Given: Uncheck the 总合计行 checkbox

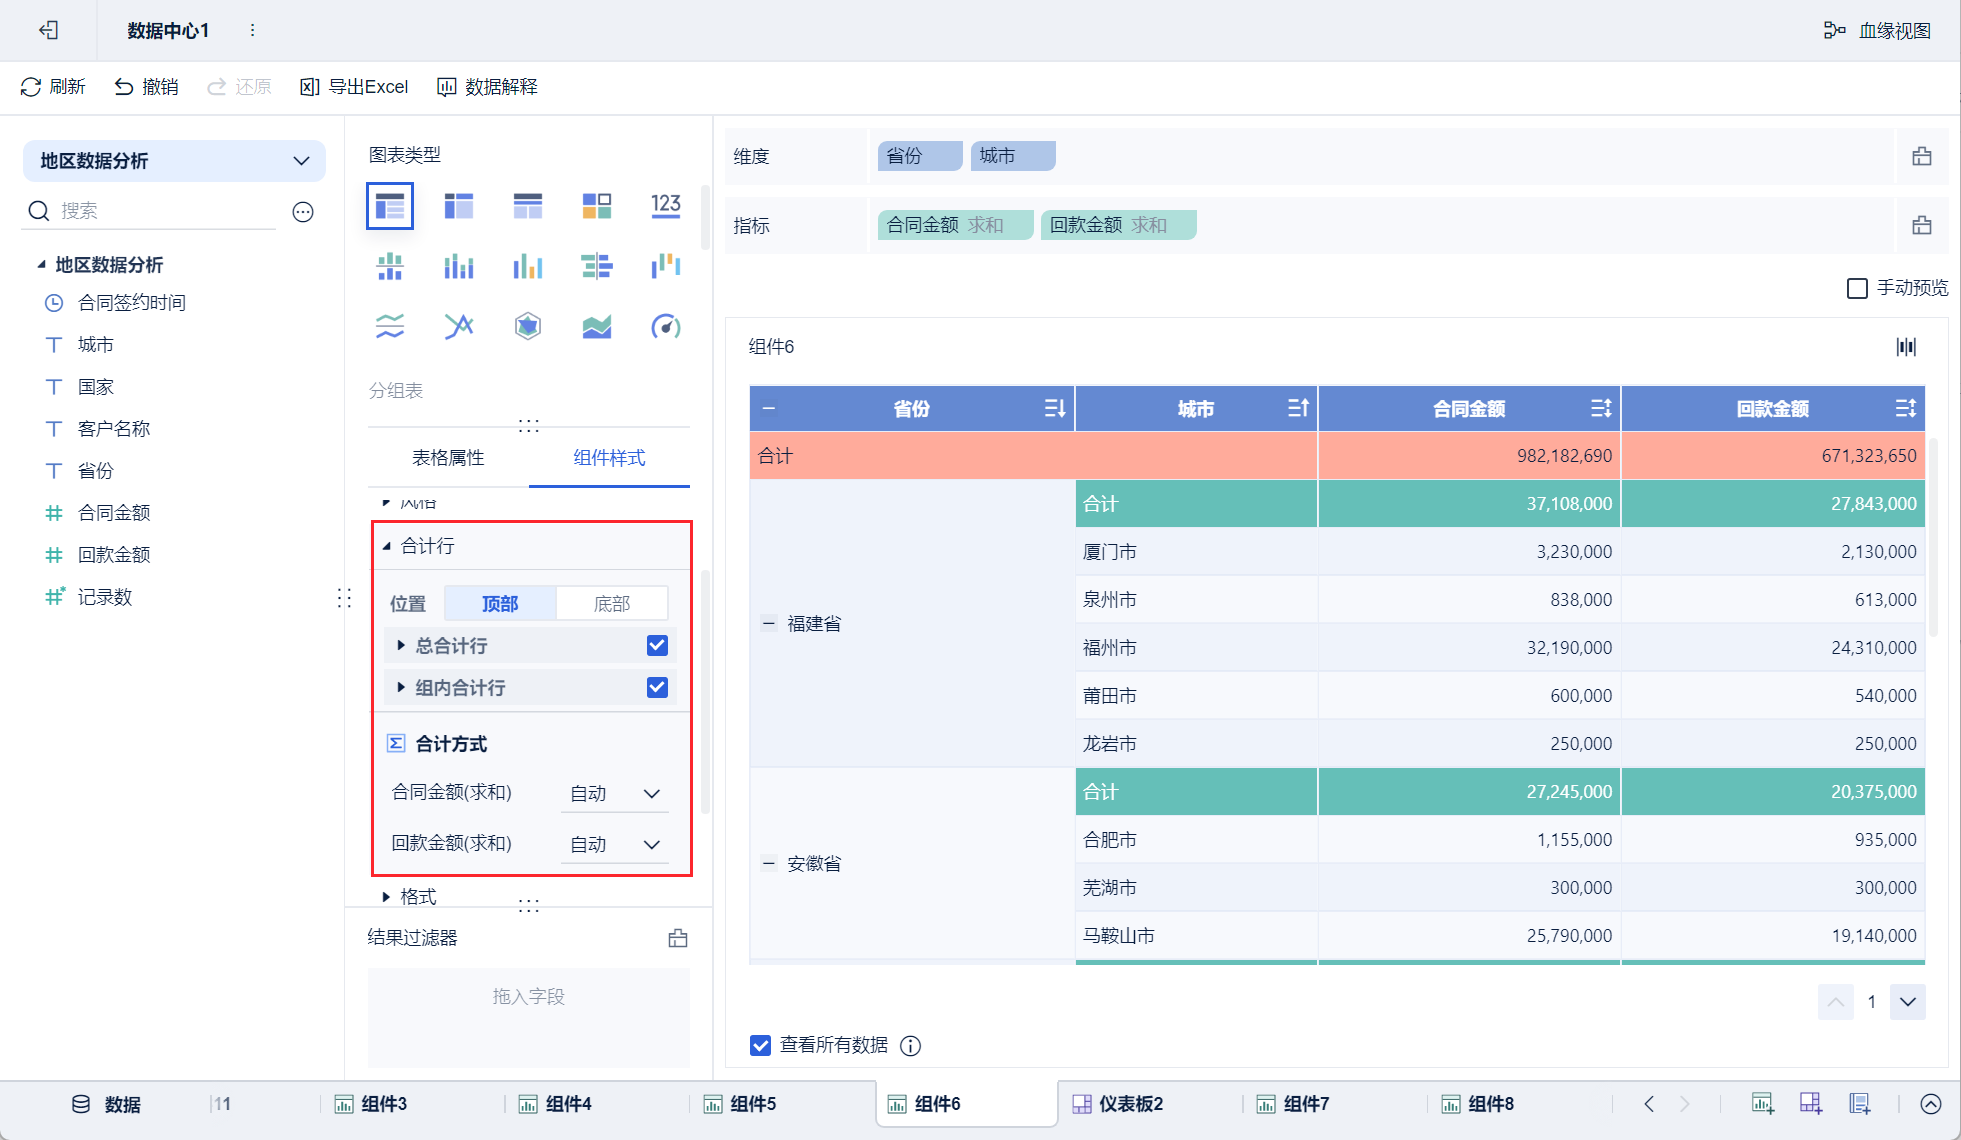Looking at the screenshot, I should click(x=657, y=645).
